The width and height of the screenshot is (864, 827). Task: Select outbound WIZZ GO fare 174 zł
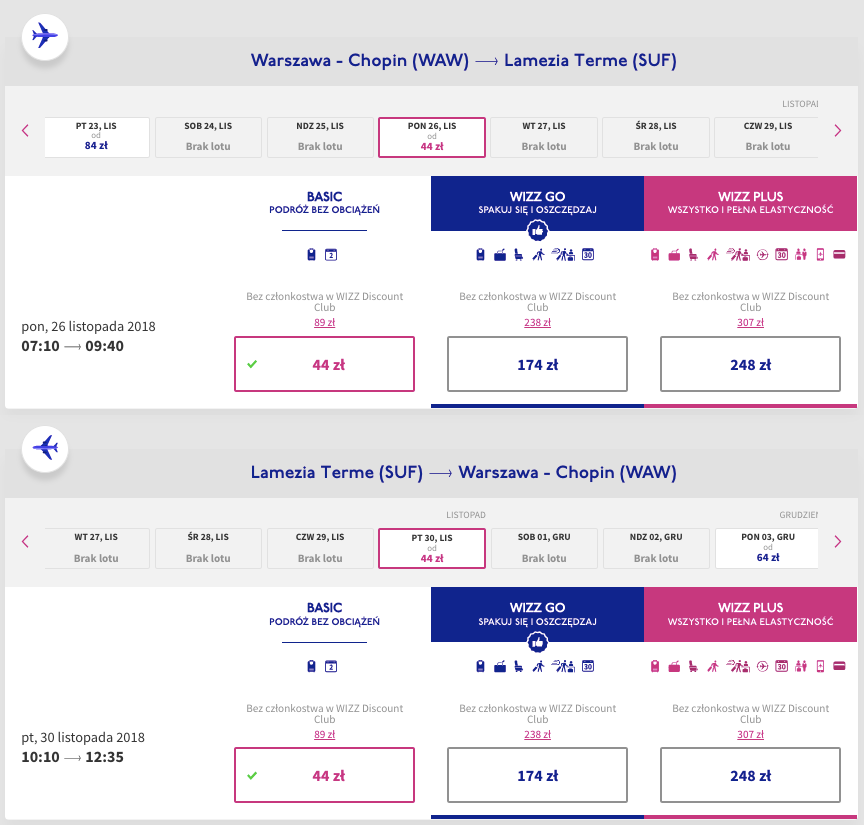(537, 364)
